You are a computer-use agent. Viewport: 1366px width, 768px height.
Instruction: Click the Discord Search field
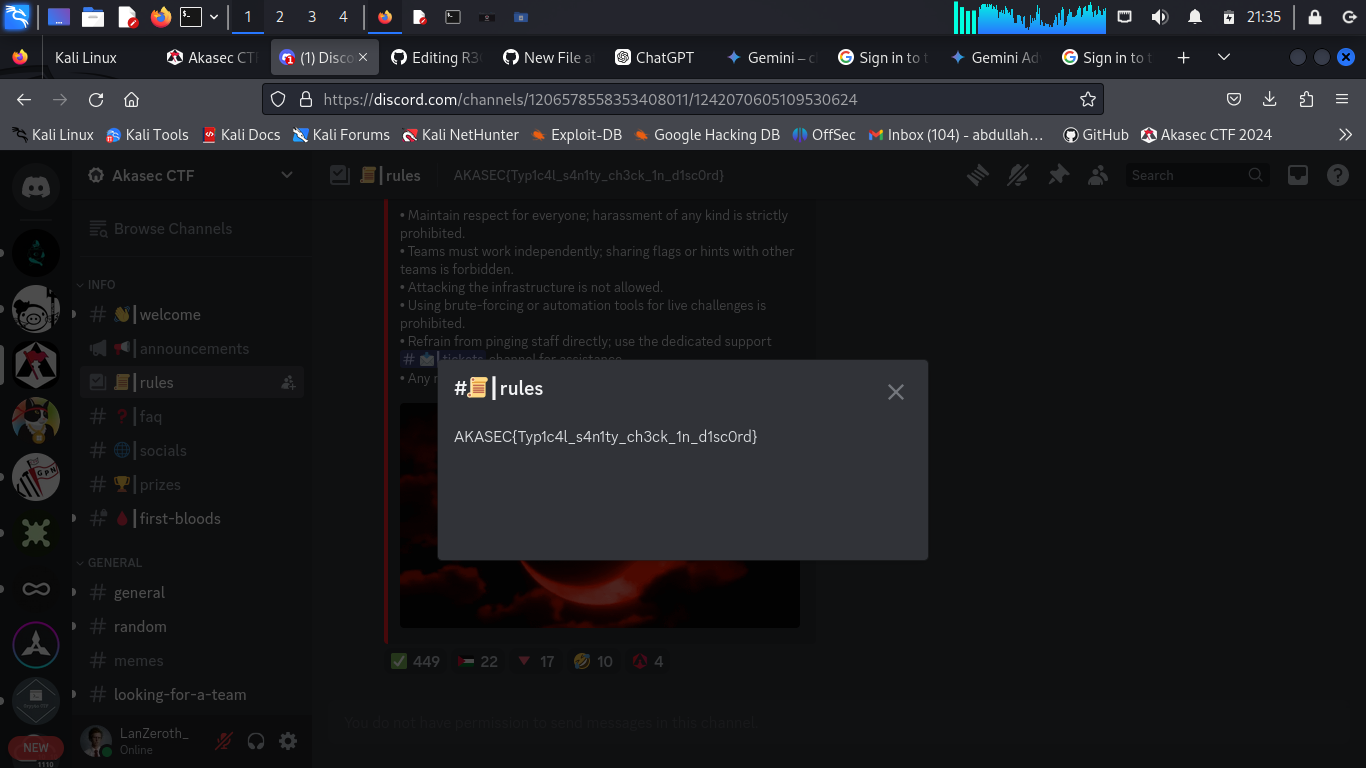[x=1198, y=175]
